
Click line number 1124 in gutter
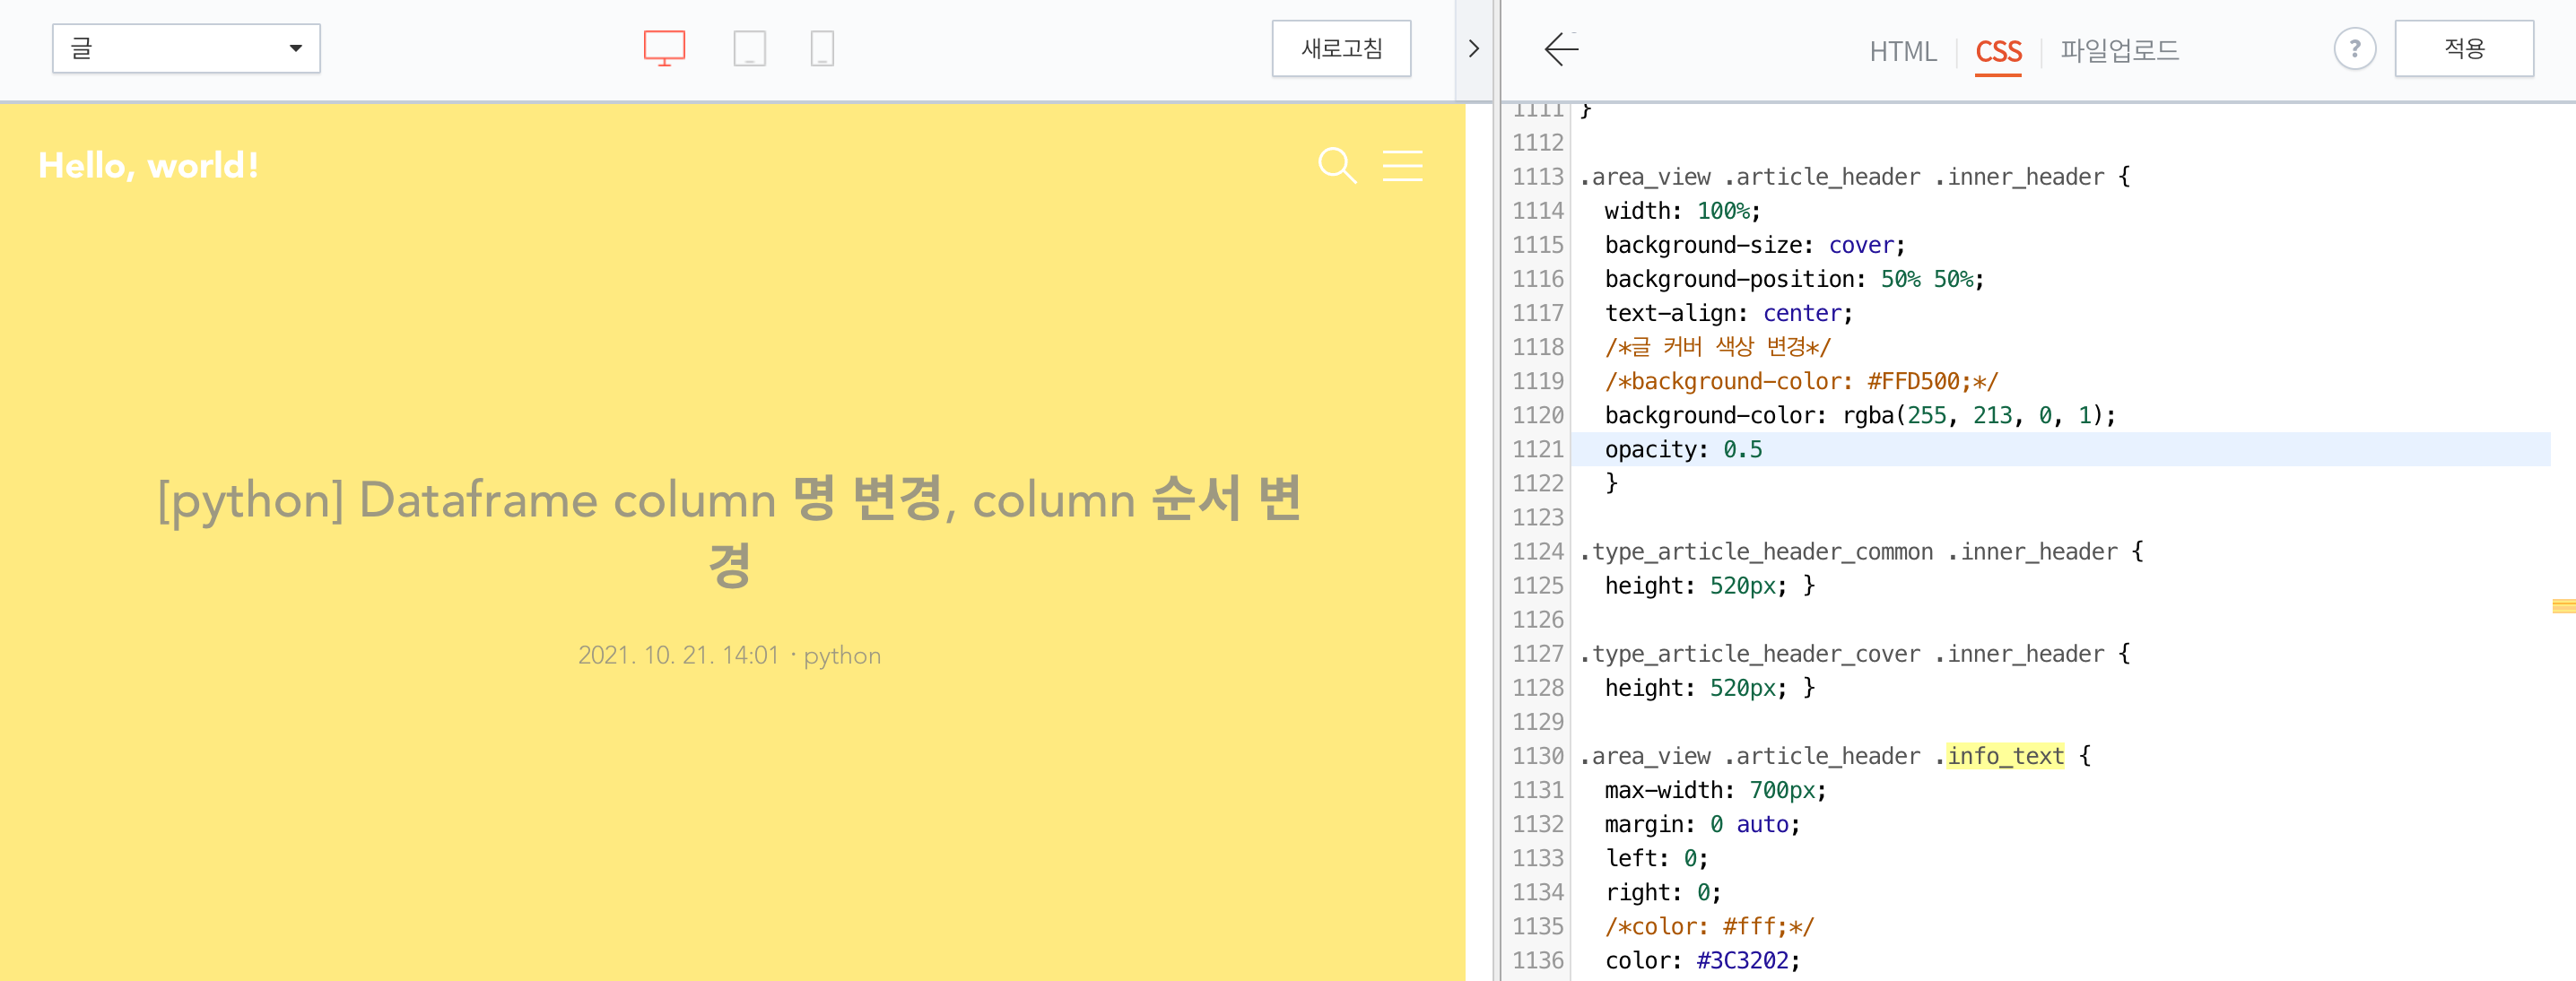click(1537, 552)
